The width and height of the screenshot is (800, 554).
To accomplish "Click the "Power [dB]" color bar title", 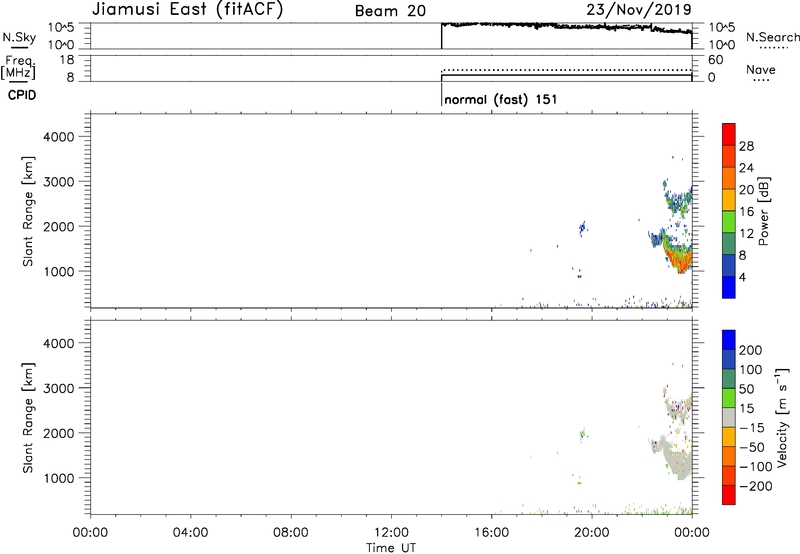I will pyautogui.click(x=763, y=211).
